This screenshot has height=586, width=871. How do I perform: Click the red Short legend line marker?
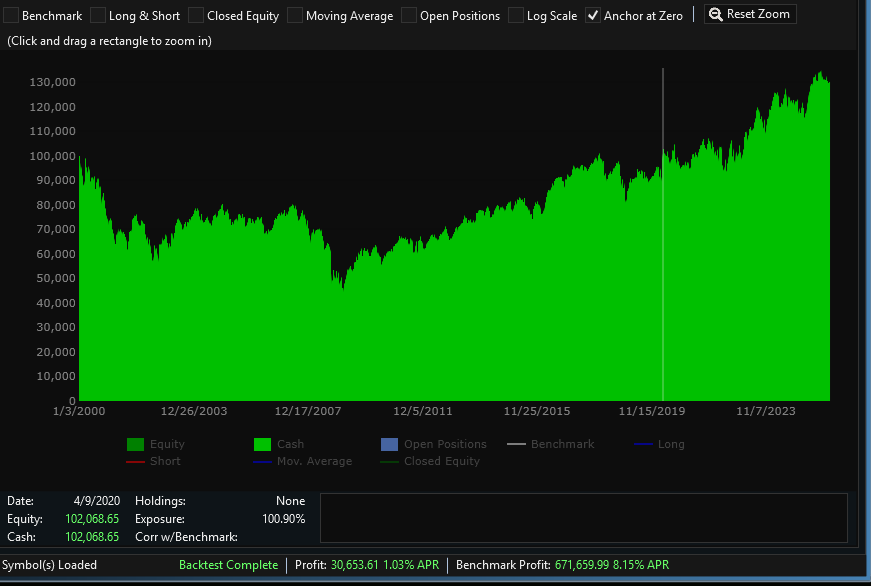(135, 462)
